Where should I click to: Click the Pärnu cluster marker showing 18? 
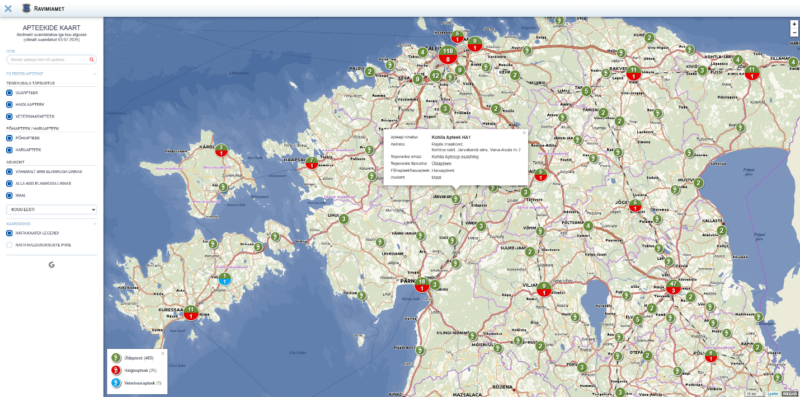point(421,284)
